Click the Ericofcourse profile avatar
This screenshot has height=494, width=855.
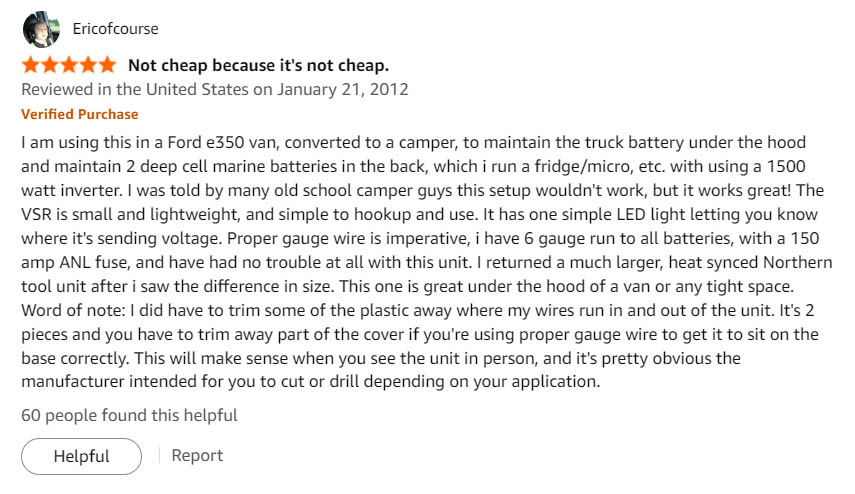point(39,29)
